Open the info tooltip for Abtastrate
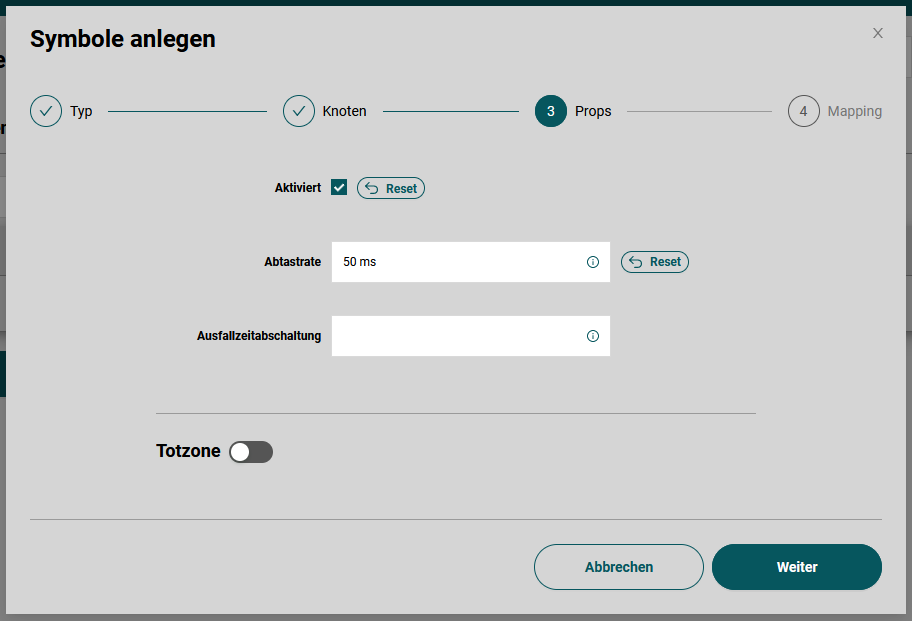Viewport: 912px width, 621px height. pos(593,261)
